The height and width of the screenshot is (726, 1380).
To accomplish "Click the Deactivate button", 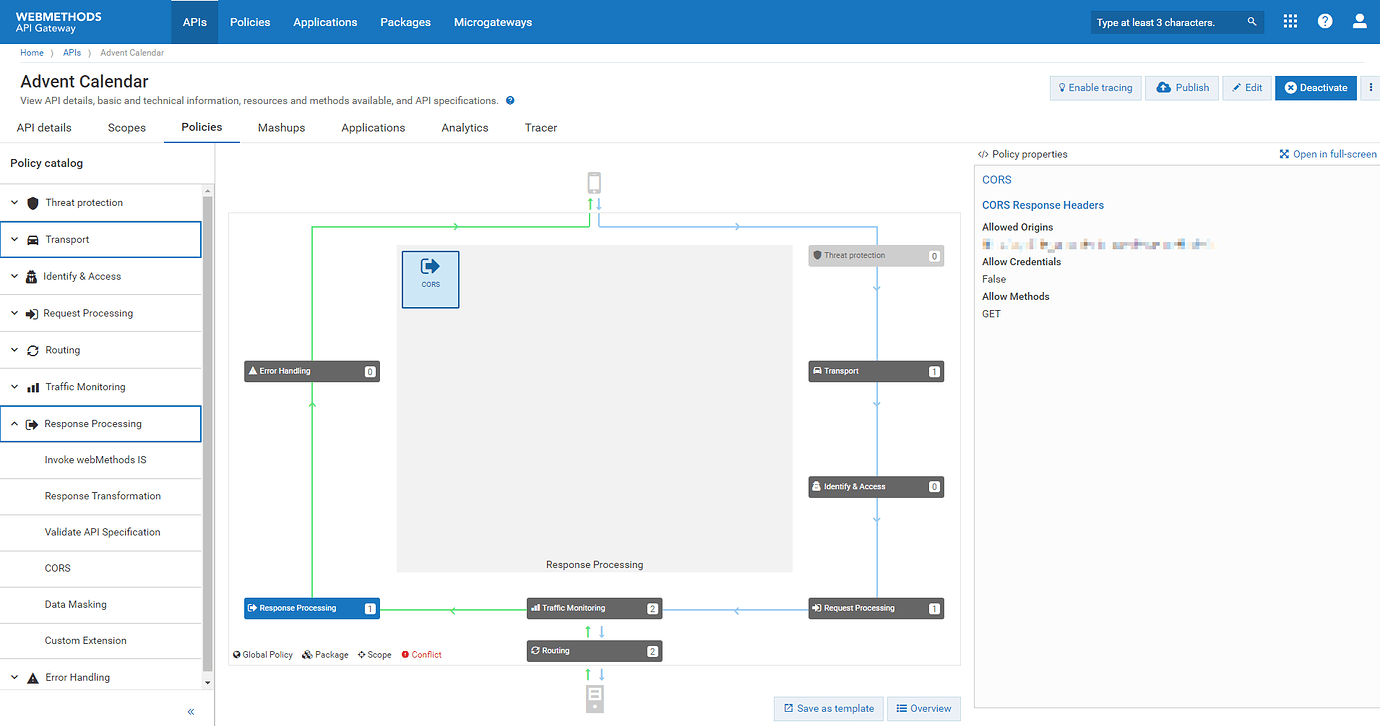I will pyautogui.click(x=1316, y=88).
